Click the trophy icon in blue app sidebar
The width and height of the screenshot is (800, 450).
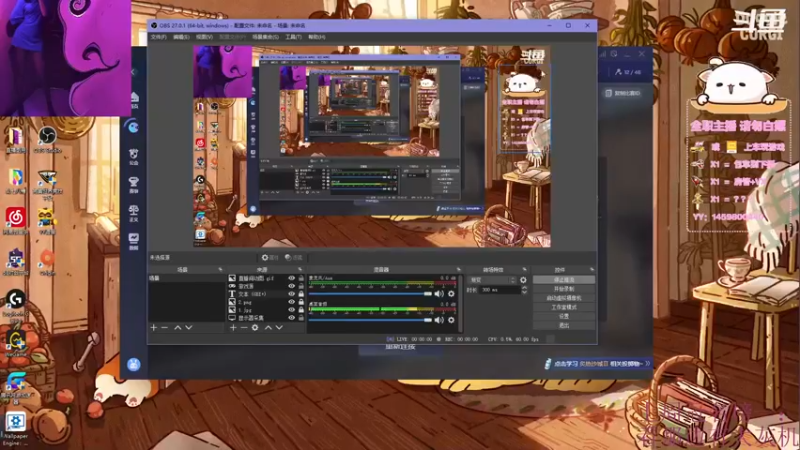pos(134,183)
